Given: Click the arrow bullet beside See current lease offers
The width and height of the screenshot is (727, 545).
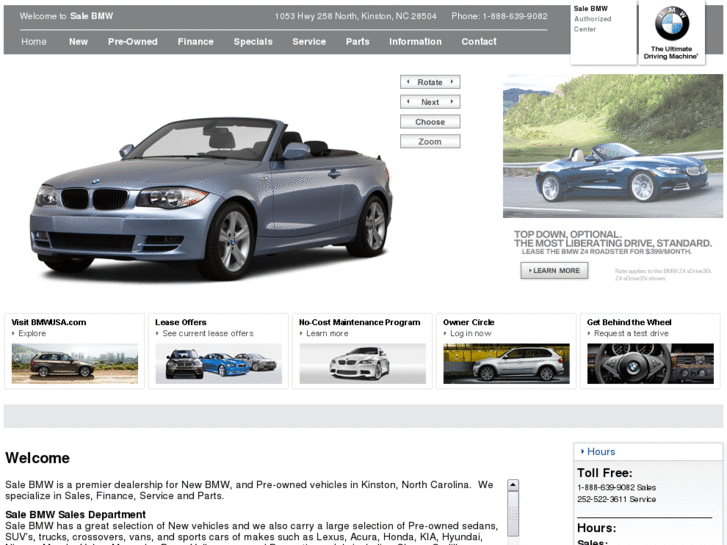Looking at the screenshot, I should click(x=157, y=333).
